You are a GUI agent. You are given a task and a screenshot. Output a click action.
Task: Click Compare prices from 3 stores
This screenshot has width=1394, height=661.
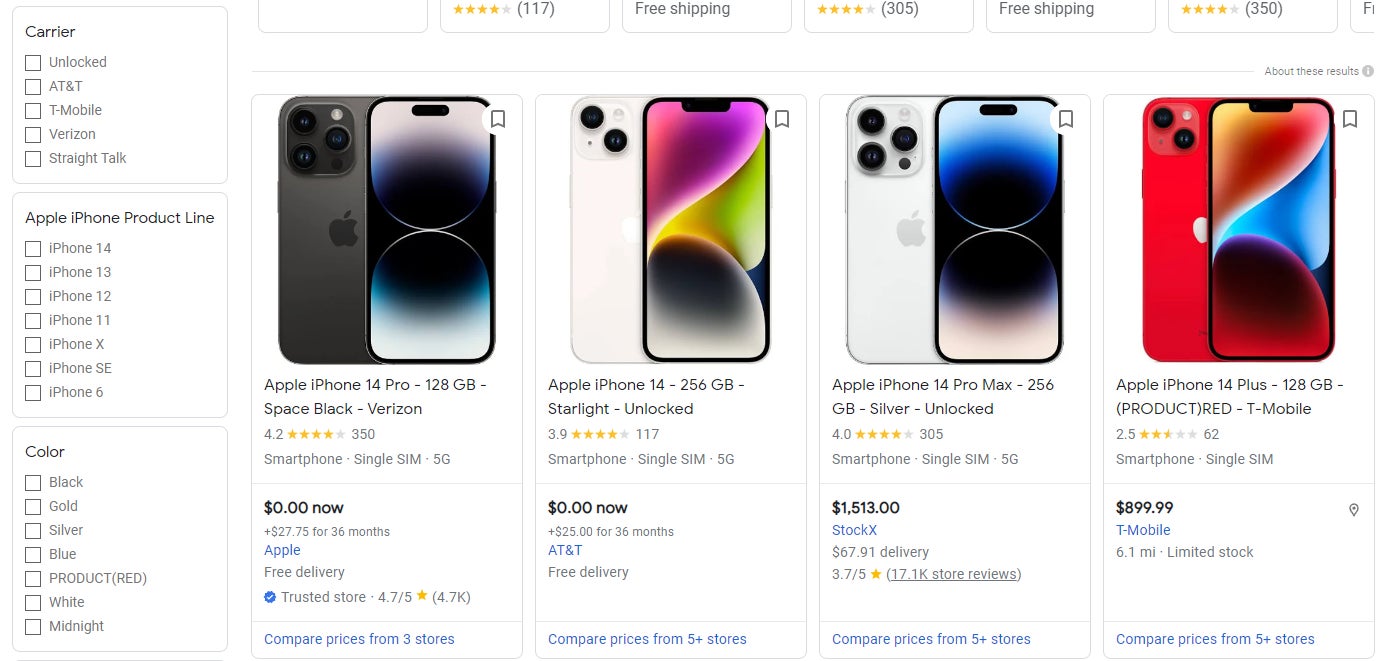[359, 638]
